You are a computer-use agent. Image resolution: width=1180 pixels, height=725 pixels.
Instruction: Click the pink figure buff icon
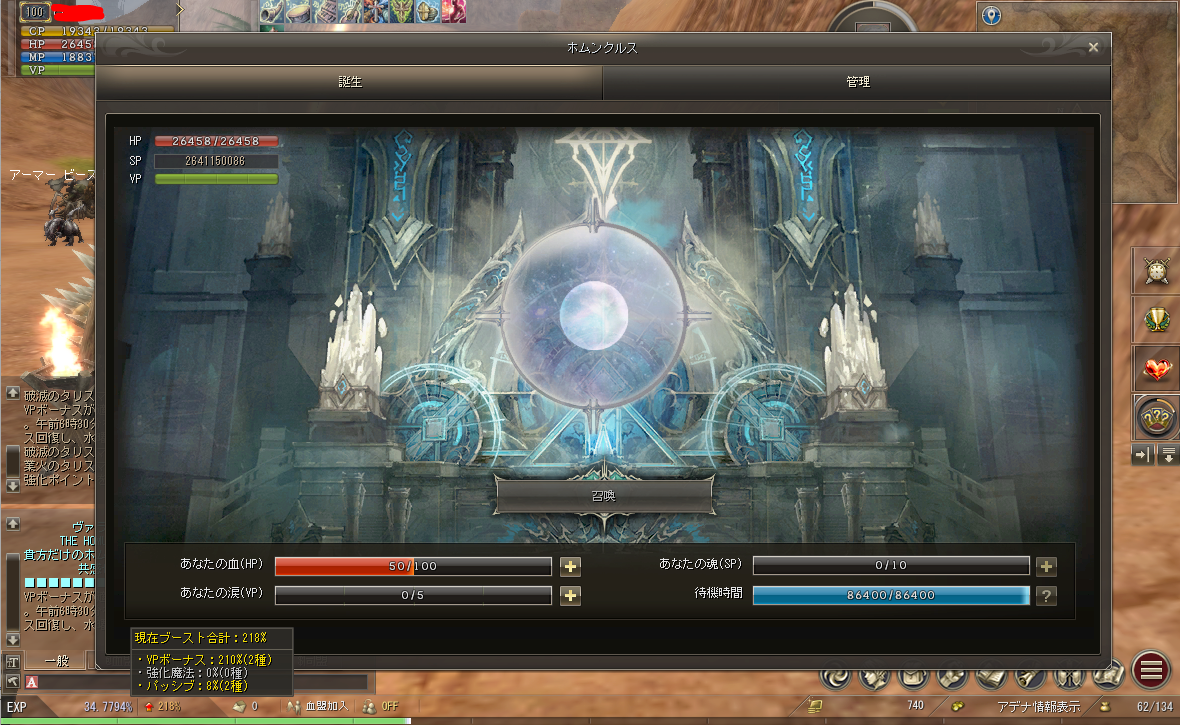coord(454,11)
